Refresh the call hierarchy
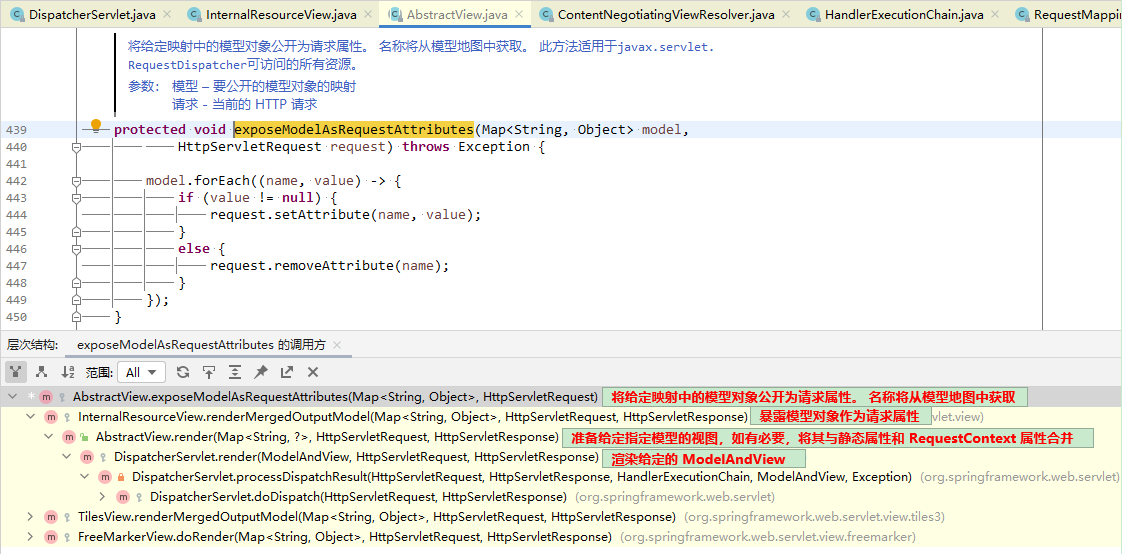Image resolution: width=1122 pixels, height=554 pixels. coord(183,372)
